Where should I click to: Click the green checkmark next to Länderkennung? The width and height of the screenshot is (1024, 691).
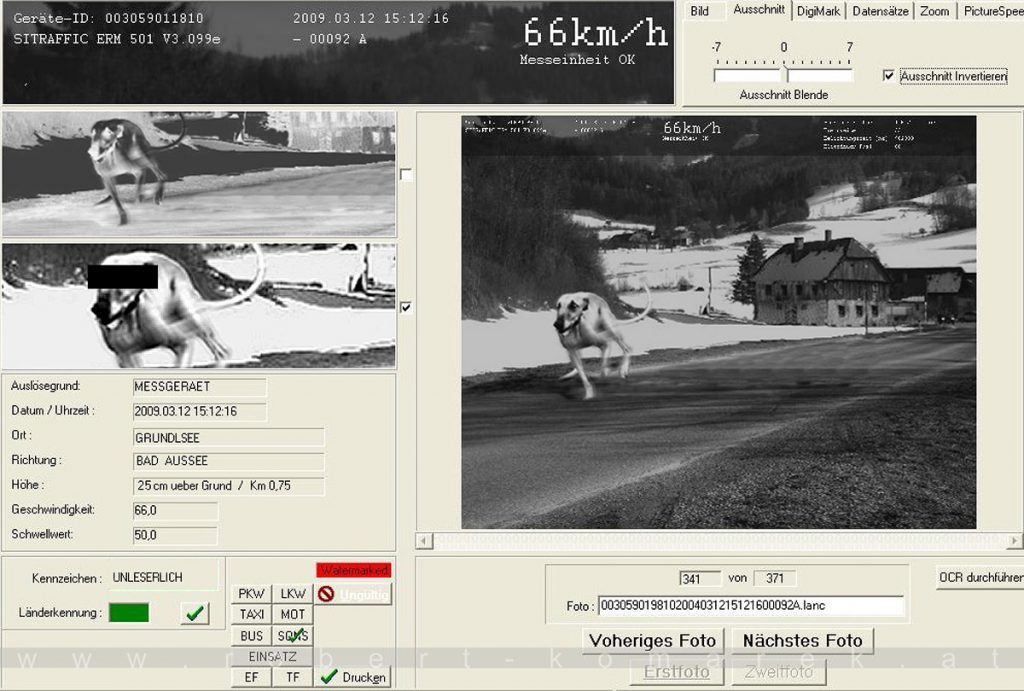(x=195, y=613)
